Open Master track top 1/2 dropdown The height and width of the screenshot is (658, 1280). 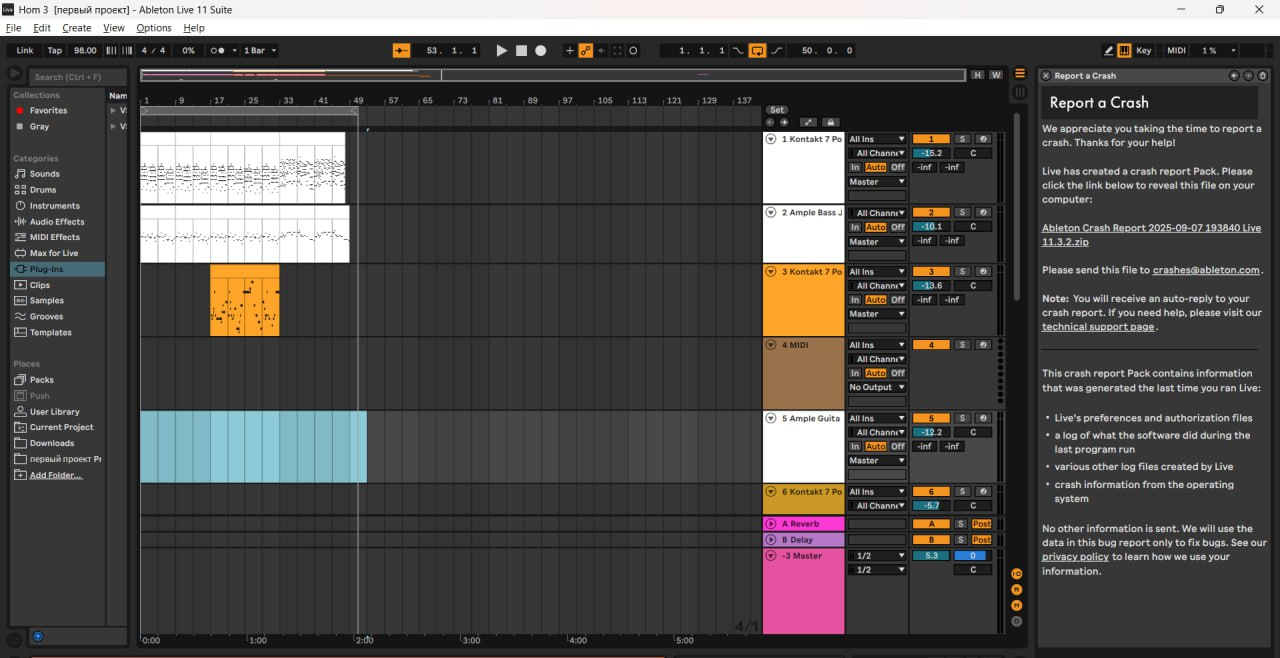point(877,556)
